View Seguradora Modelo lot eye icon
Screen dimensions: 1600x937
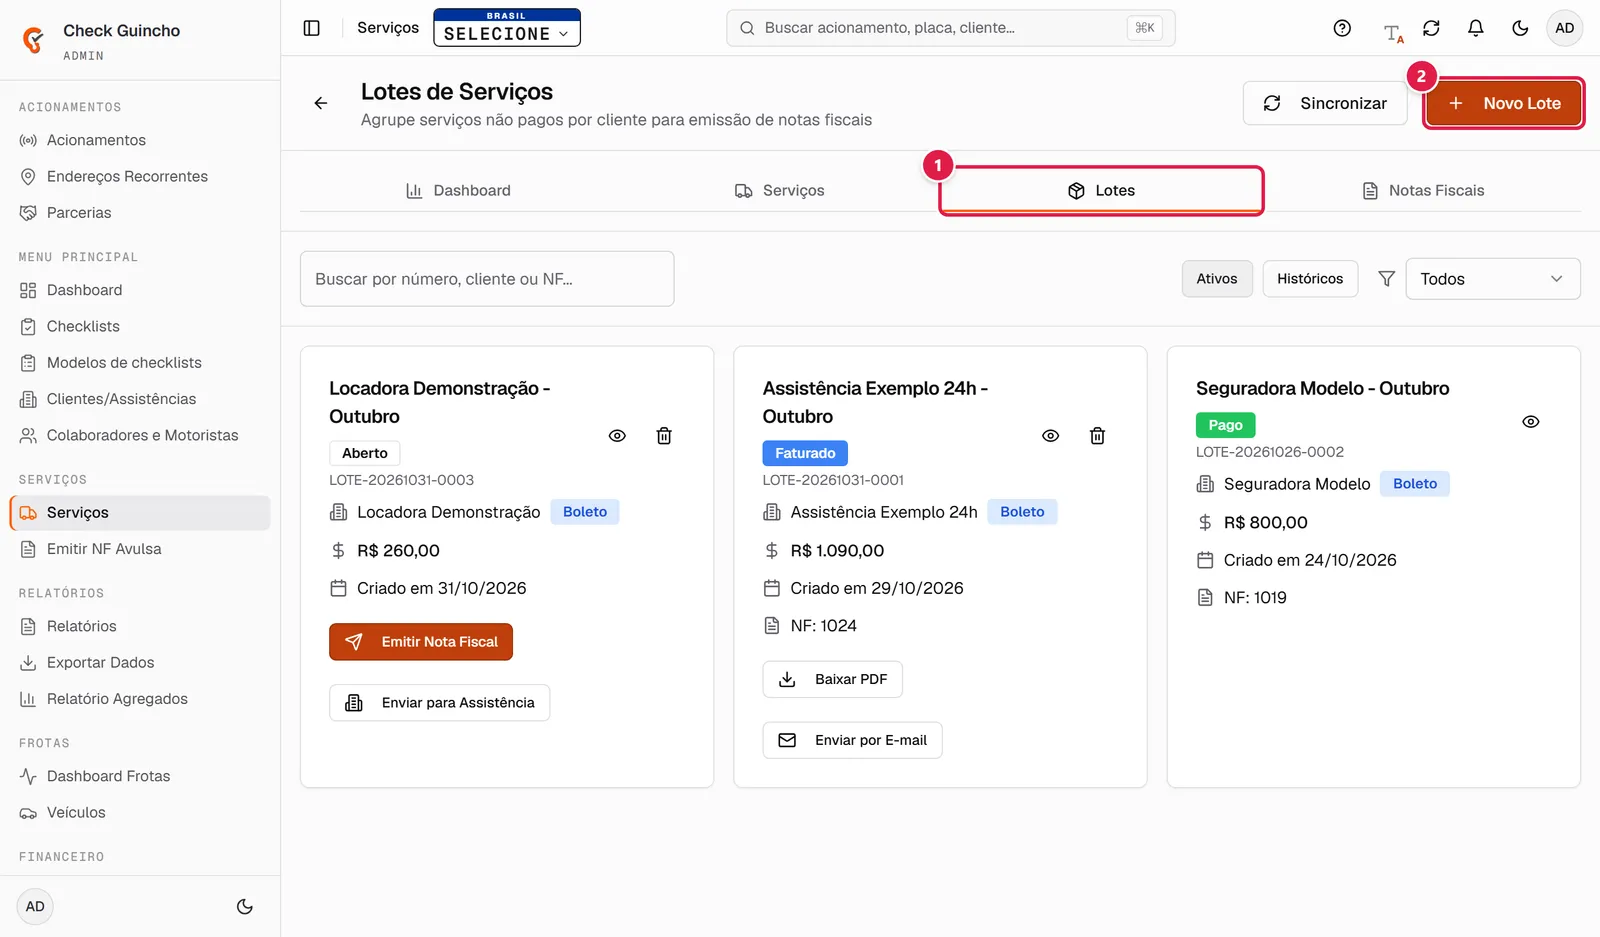(1530, 422)
